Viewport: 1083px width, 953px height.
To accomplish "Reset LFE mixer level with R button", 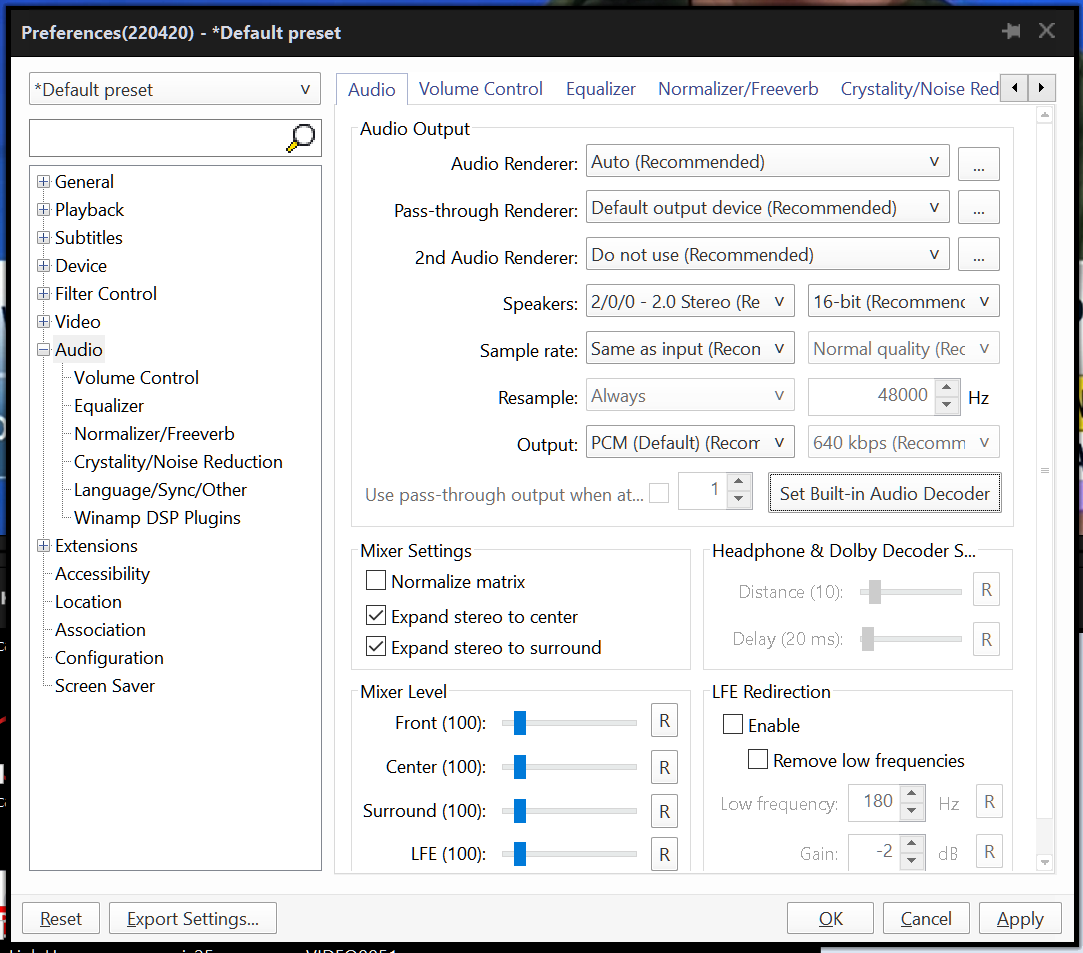I will point(664,854).
